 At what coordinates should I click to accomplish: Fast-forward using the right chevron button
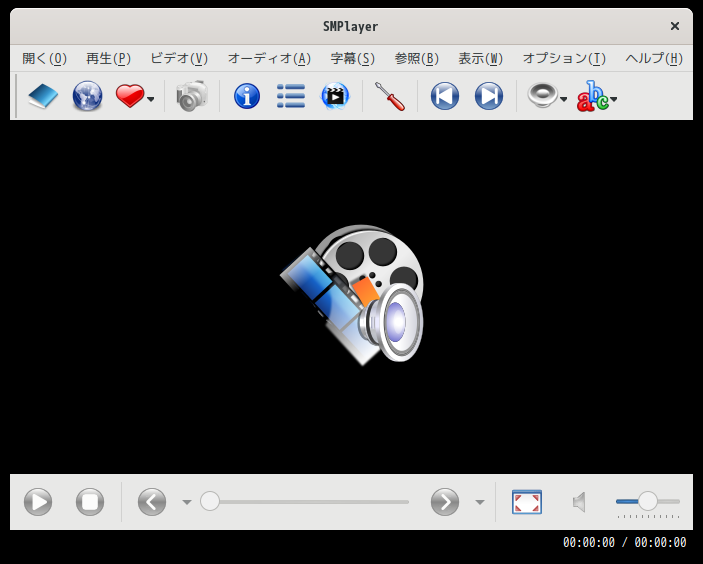tap(445, 502)
